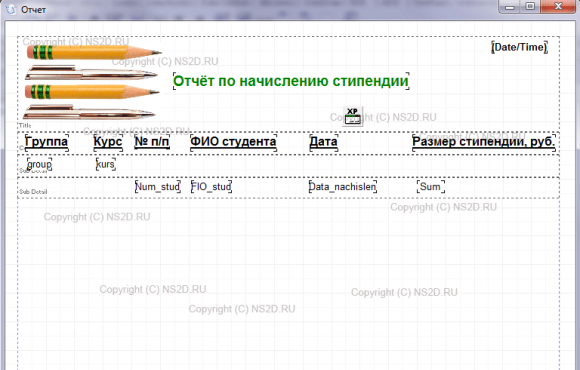Viewport: 580px width, 370px height.
Task: Select the № п/п header label
Action: (x=152, y=142)
